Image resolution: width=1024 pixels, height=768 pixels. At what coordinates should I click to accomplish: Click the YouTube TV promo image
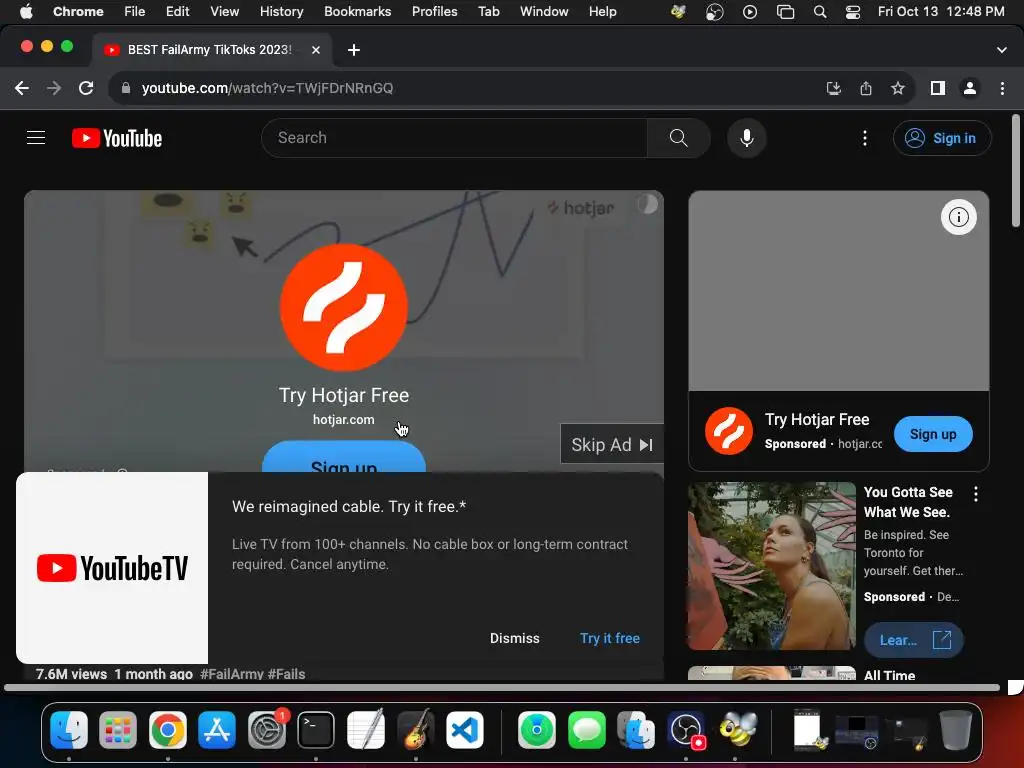pyautogui.click(x=112, y=568)
